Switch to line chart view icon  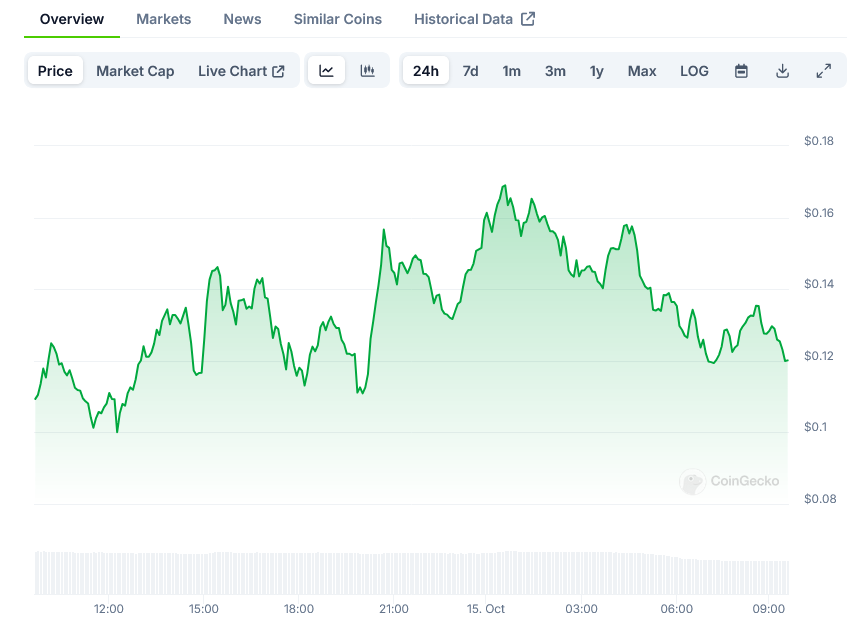pos(326,71)
